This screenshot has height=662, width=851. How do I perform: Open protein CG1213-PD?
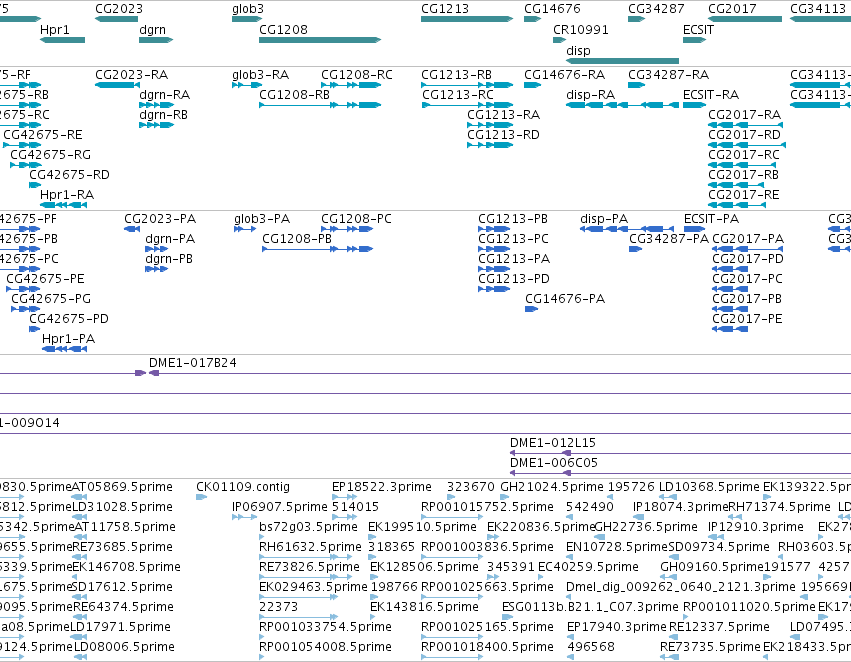pyautogui.click(x=514, y=279)
